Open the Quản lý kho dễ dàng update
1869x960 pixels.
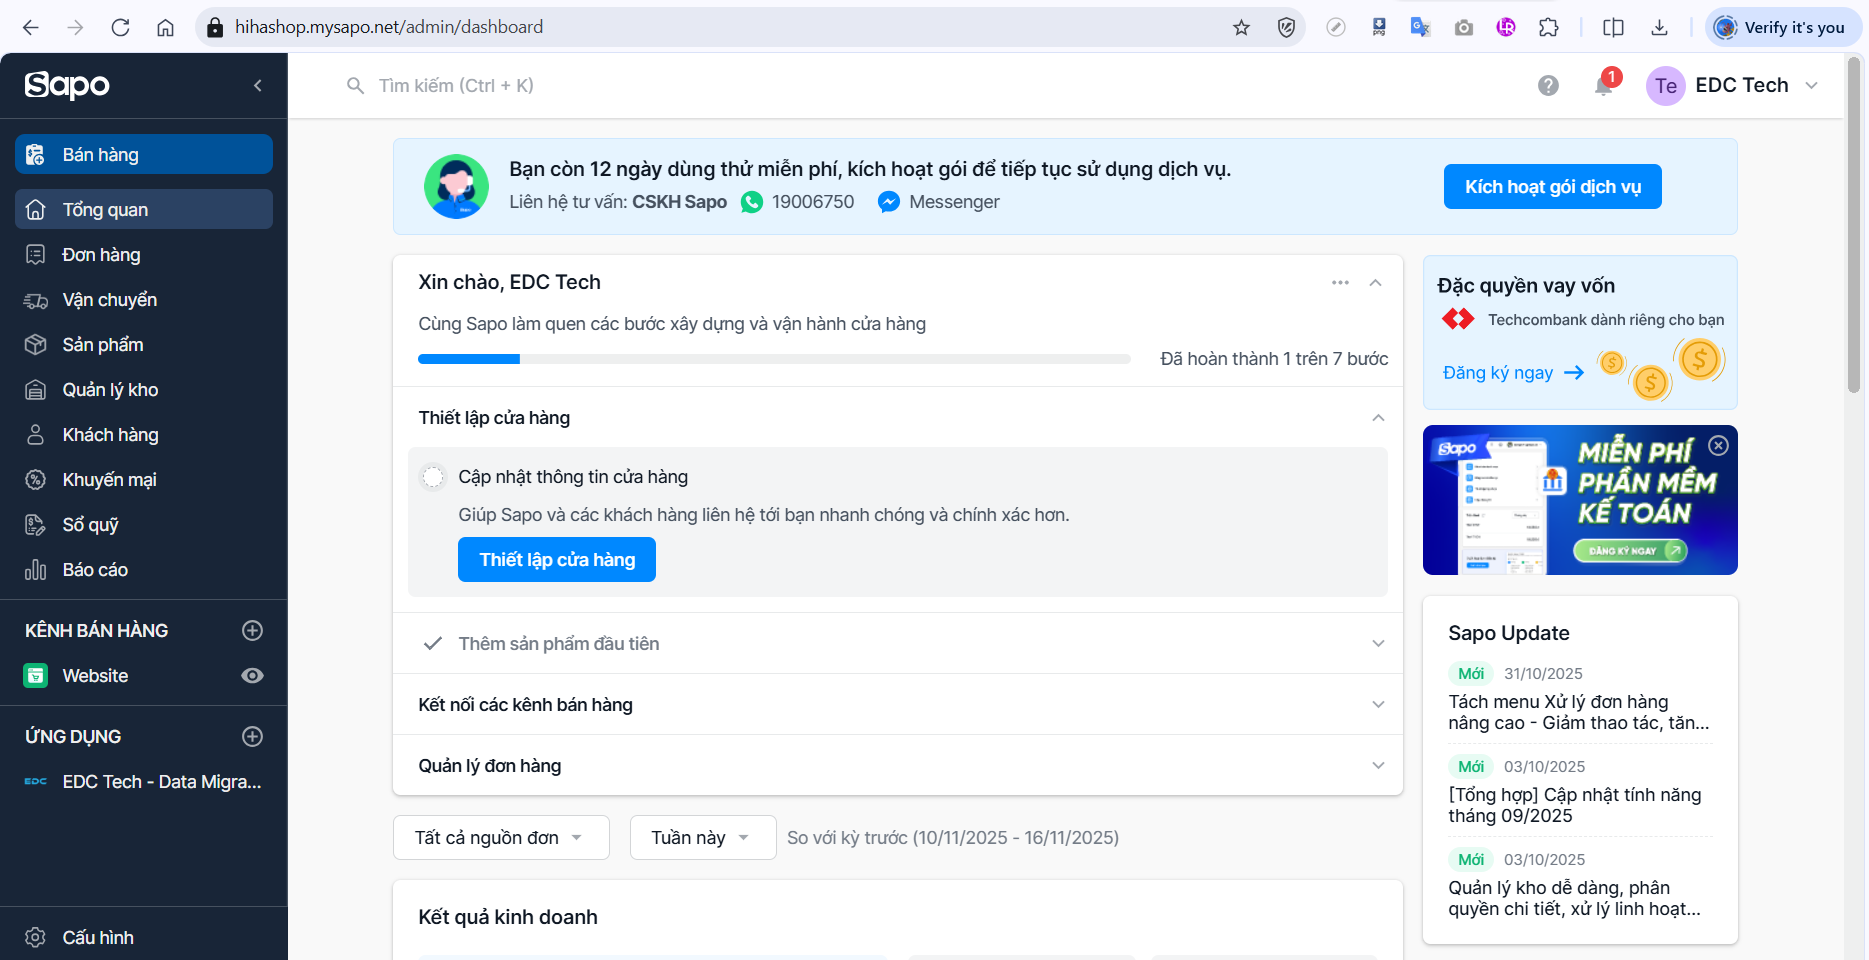[x=1574, y=899]
